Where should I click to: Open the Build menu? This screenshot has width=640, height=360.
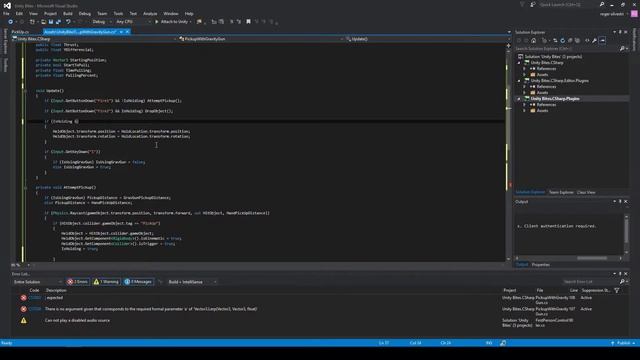(x=68, y=13)
